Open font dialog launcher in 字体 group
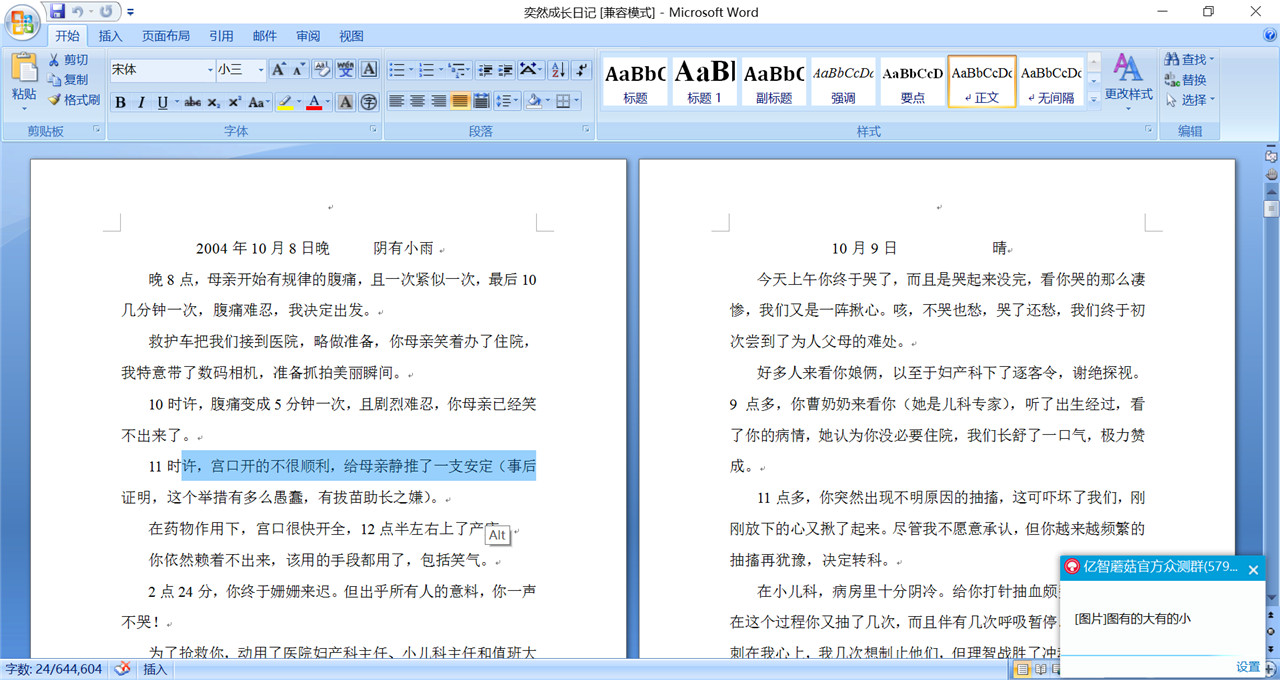 tap(373, 130)
